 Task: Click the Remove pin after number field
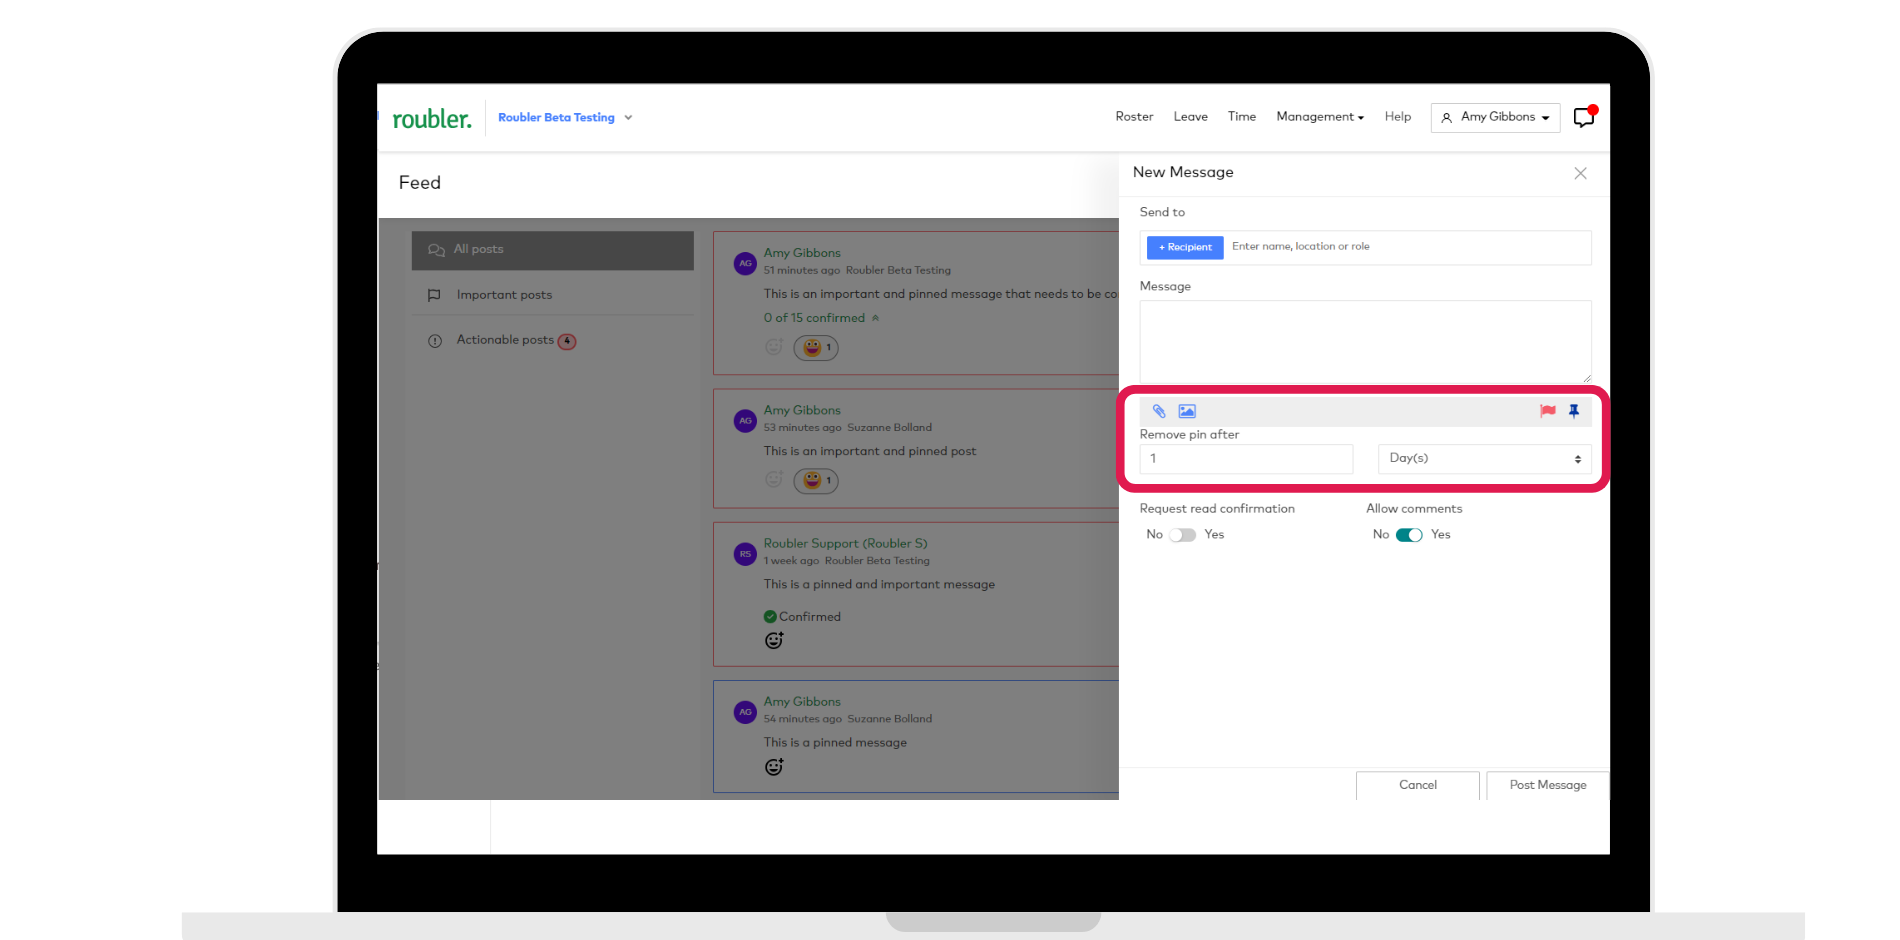pos(1246,459)
